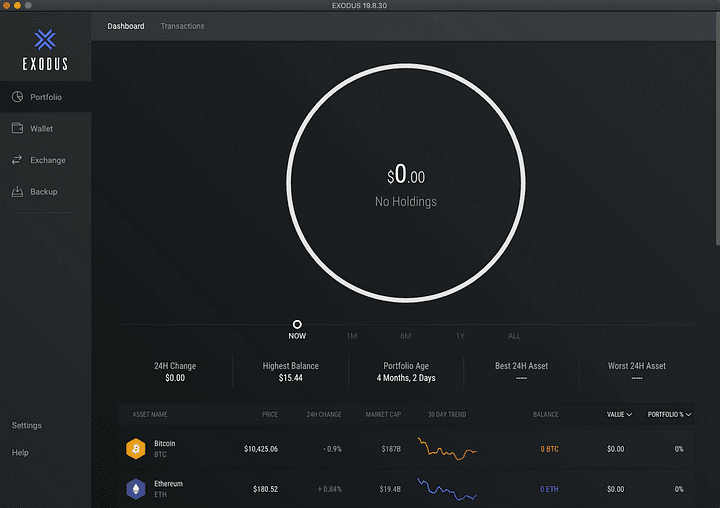The image size is (720, 508).
Task: Open Help in the sidebar
Action: pyautogui.click(x=20, y=452)
